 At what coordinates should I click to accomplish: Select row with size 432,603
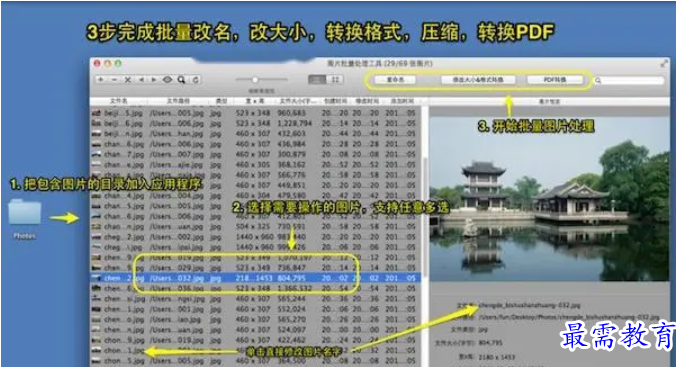click(x=255, y=134)
